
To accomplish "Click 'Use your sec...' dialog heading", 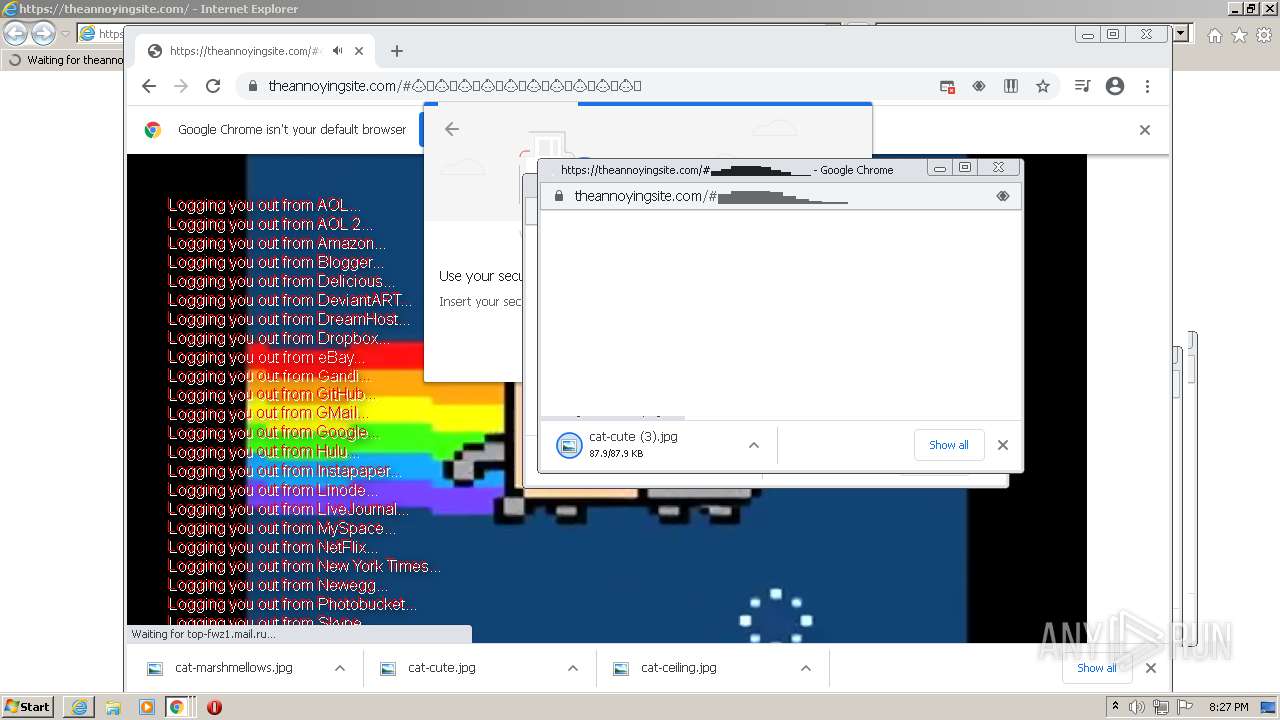I will (x=480, y=276).
